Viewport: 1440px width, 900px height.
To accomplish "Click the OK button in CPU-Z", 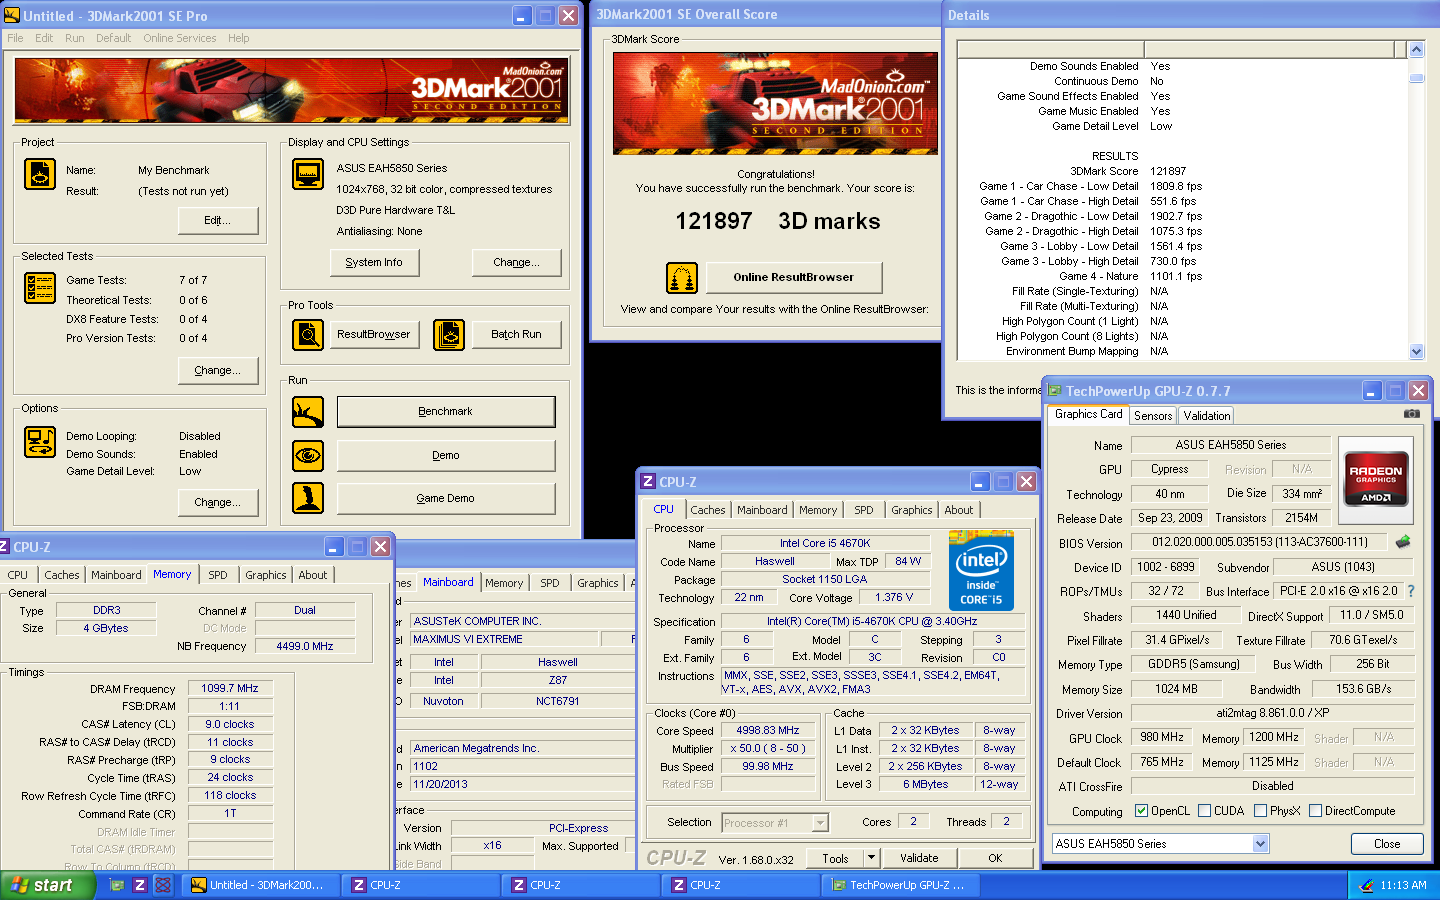I will coord(995,858).
